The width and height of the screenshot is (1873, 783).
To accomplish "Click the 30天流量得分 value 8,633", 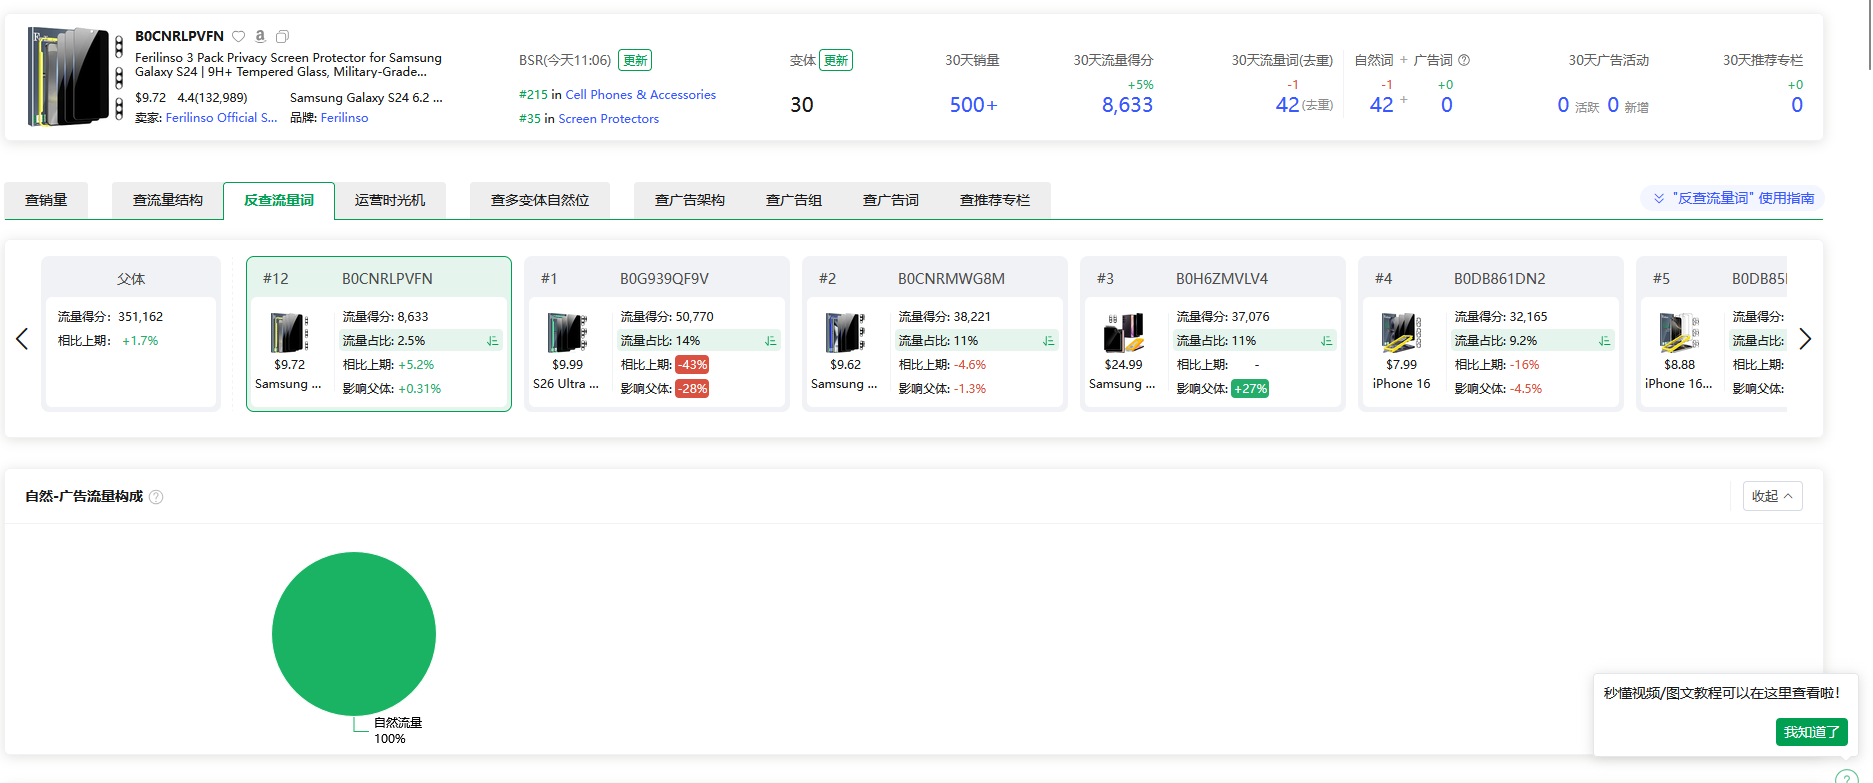I will tap(1127, 105).
